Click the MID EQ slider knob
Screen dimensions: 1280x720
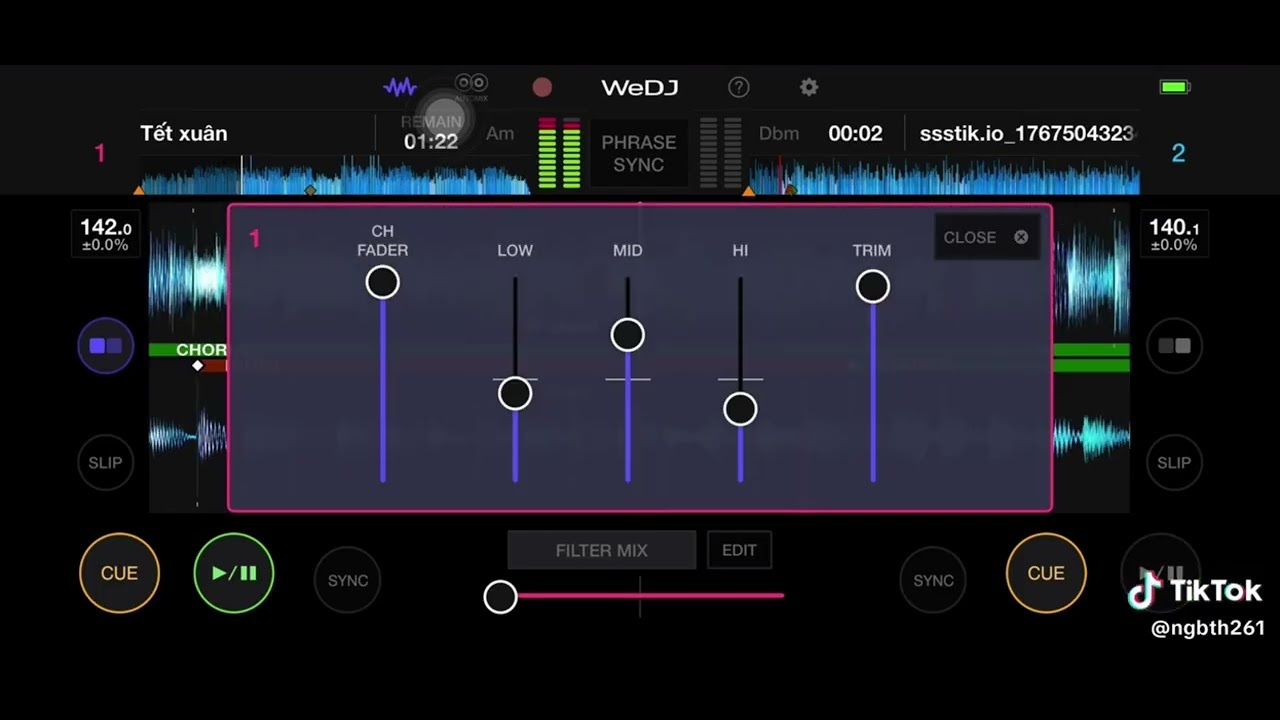pos(628,335)
